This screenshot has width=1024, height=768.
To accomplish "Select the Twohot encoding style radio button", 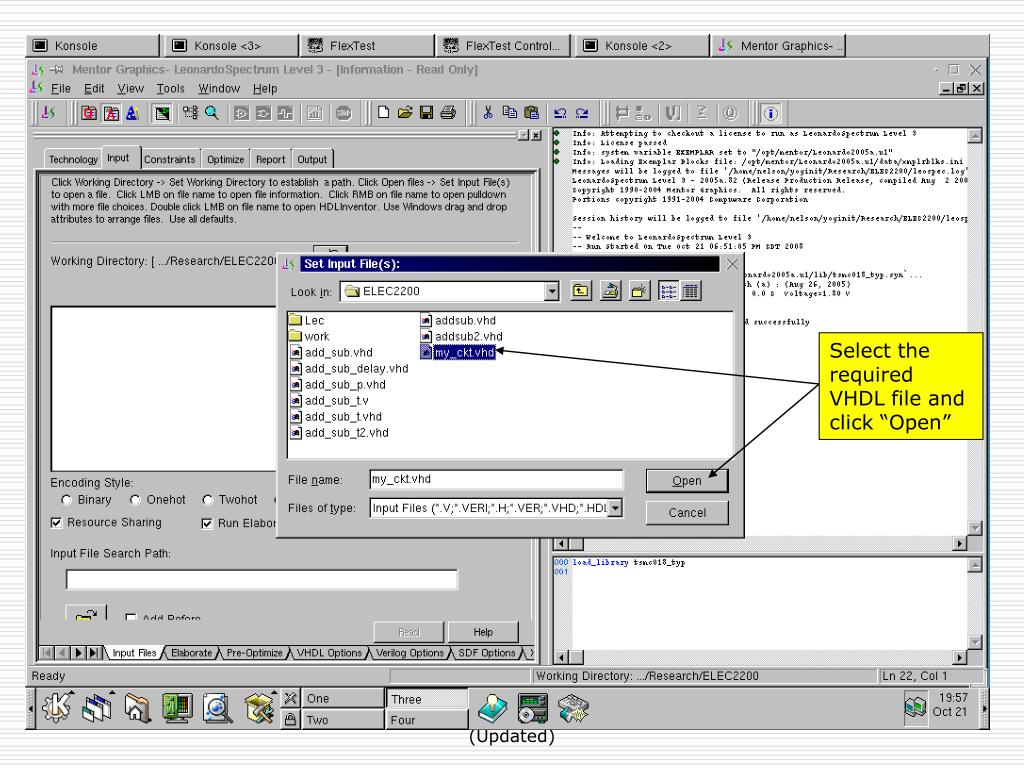I will (208, 500).
